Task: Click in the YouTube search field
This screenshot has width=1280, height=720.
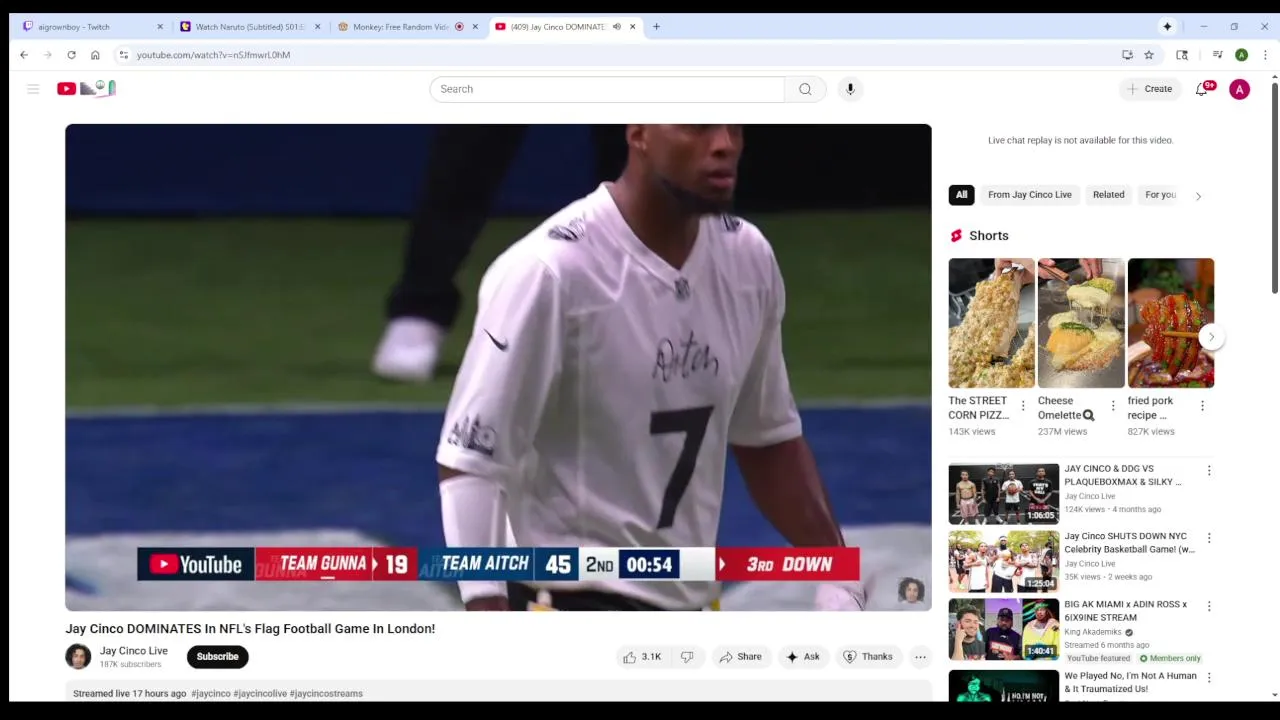Action: [608, 89]
